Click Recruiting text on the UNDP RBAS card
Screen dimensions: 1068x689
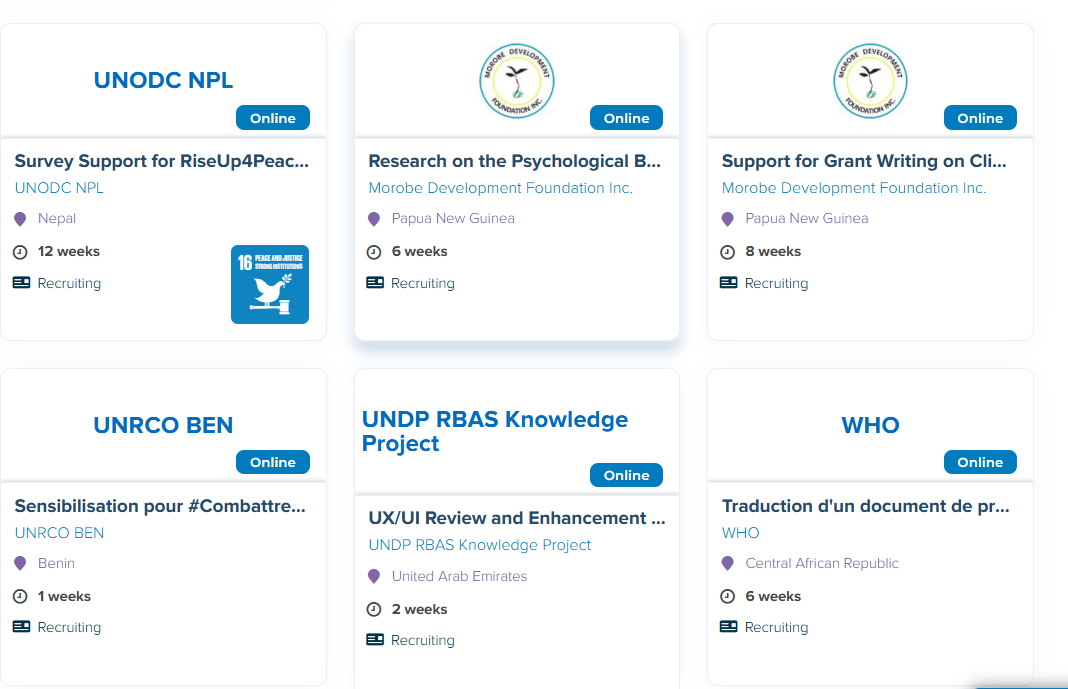coord(423,640)
